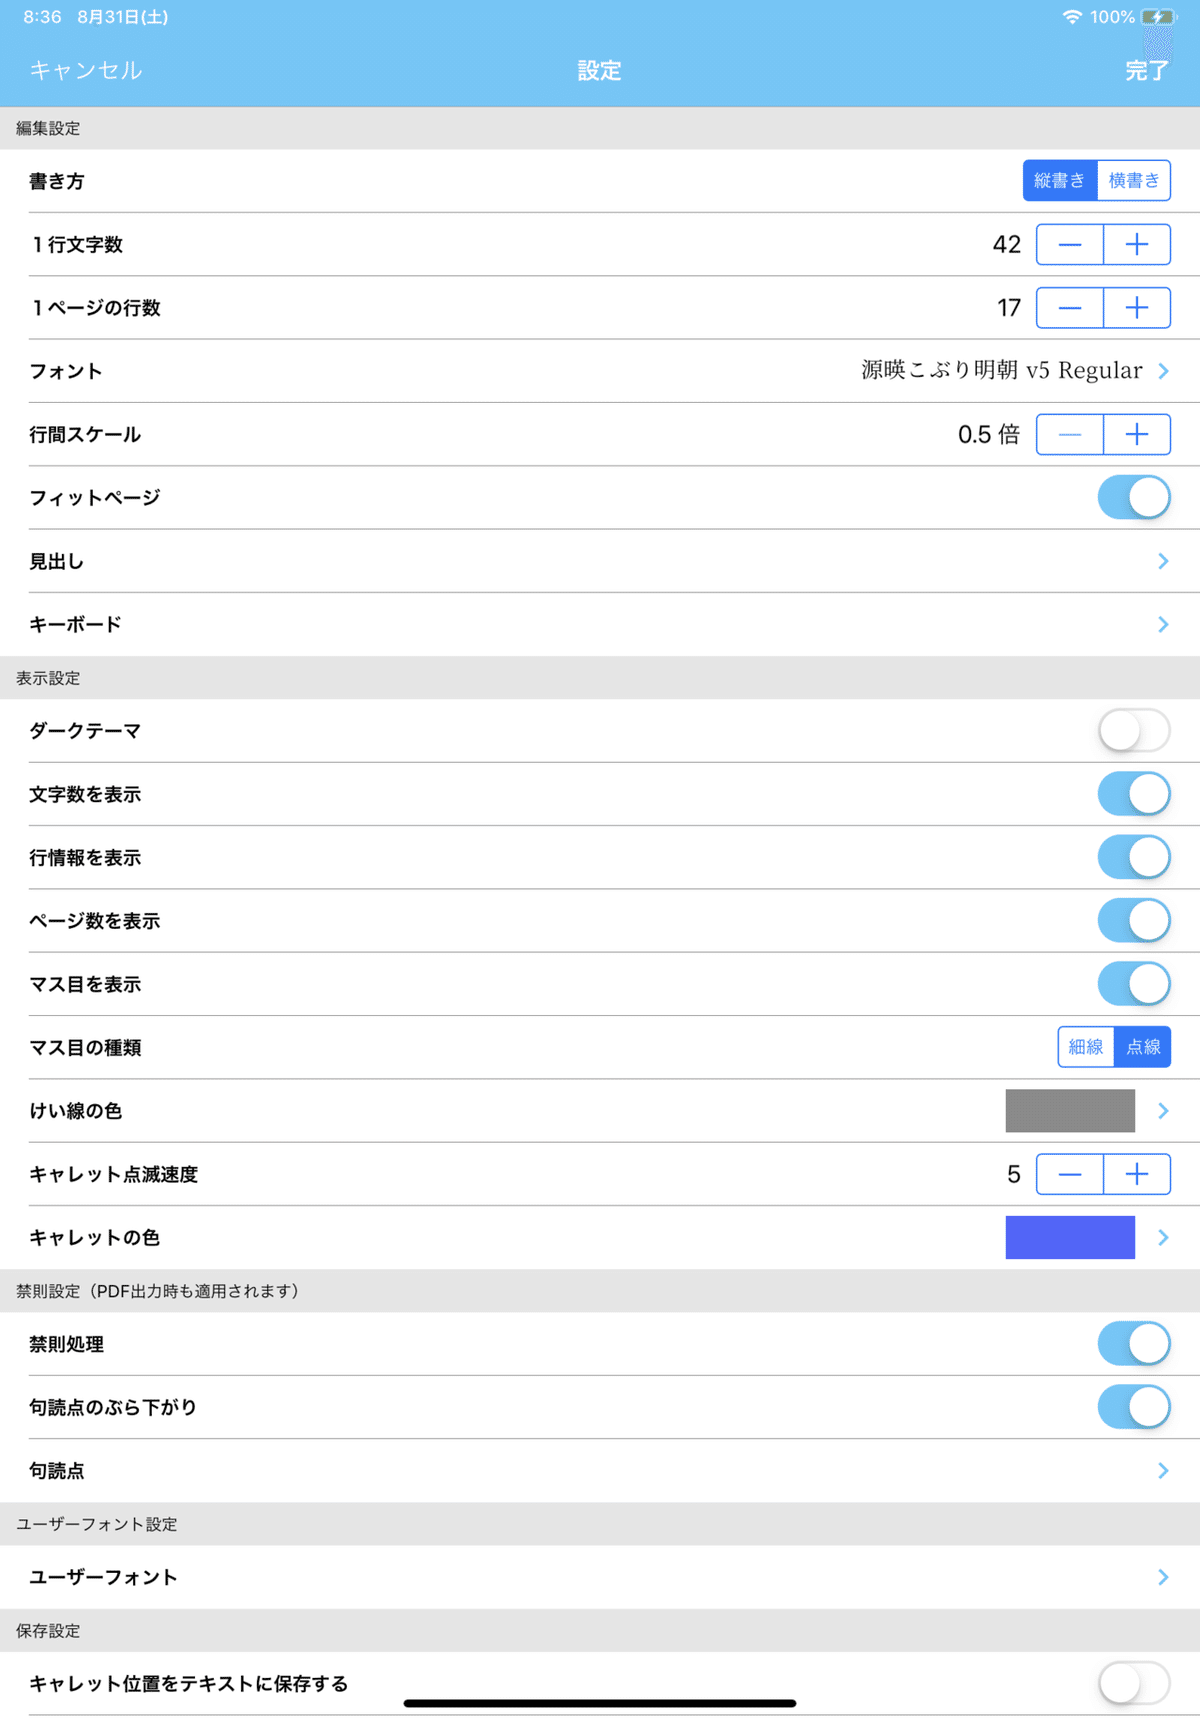Click the フォント row label
1200x1718 pixels.
[66, 371]
